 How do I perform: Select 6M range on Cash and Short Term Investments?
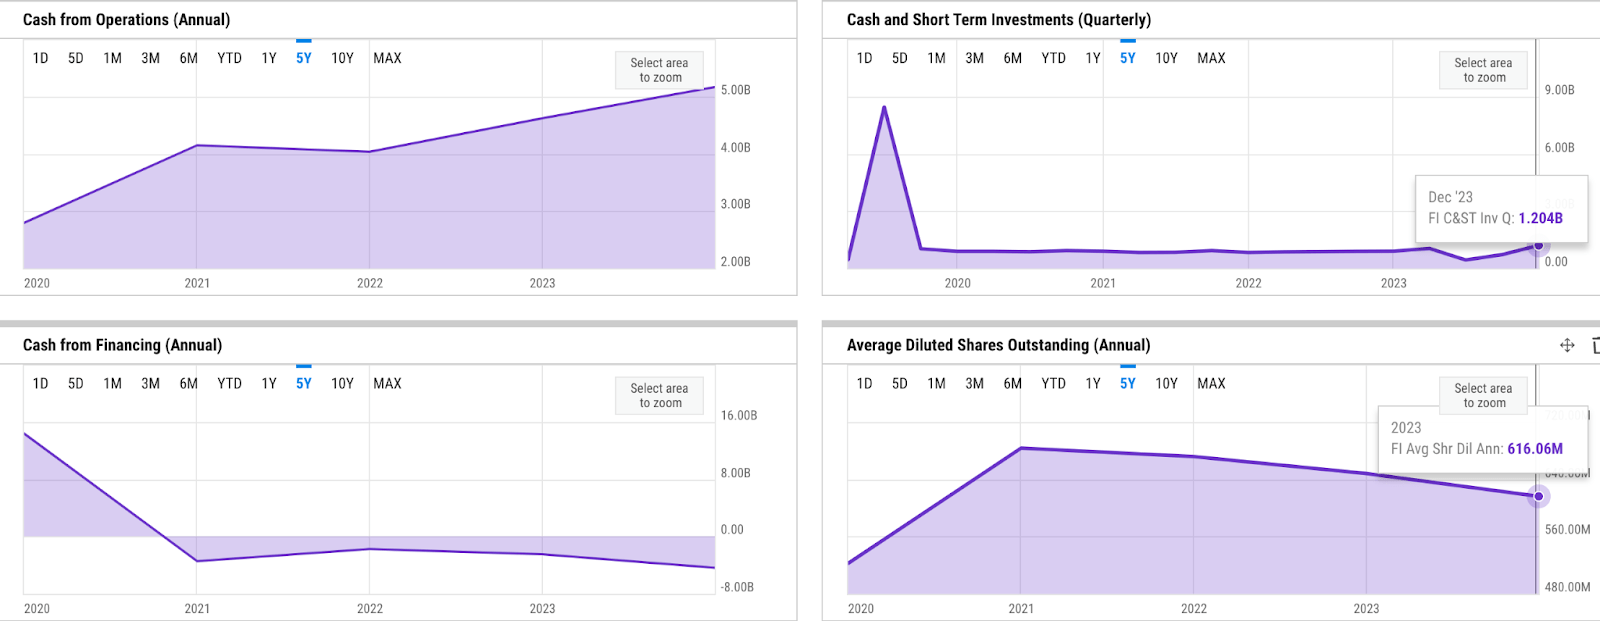point(1012,58)
